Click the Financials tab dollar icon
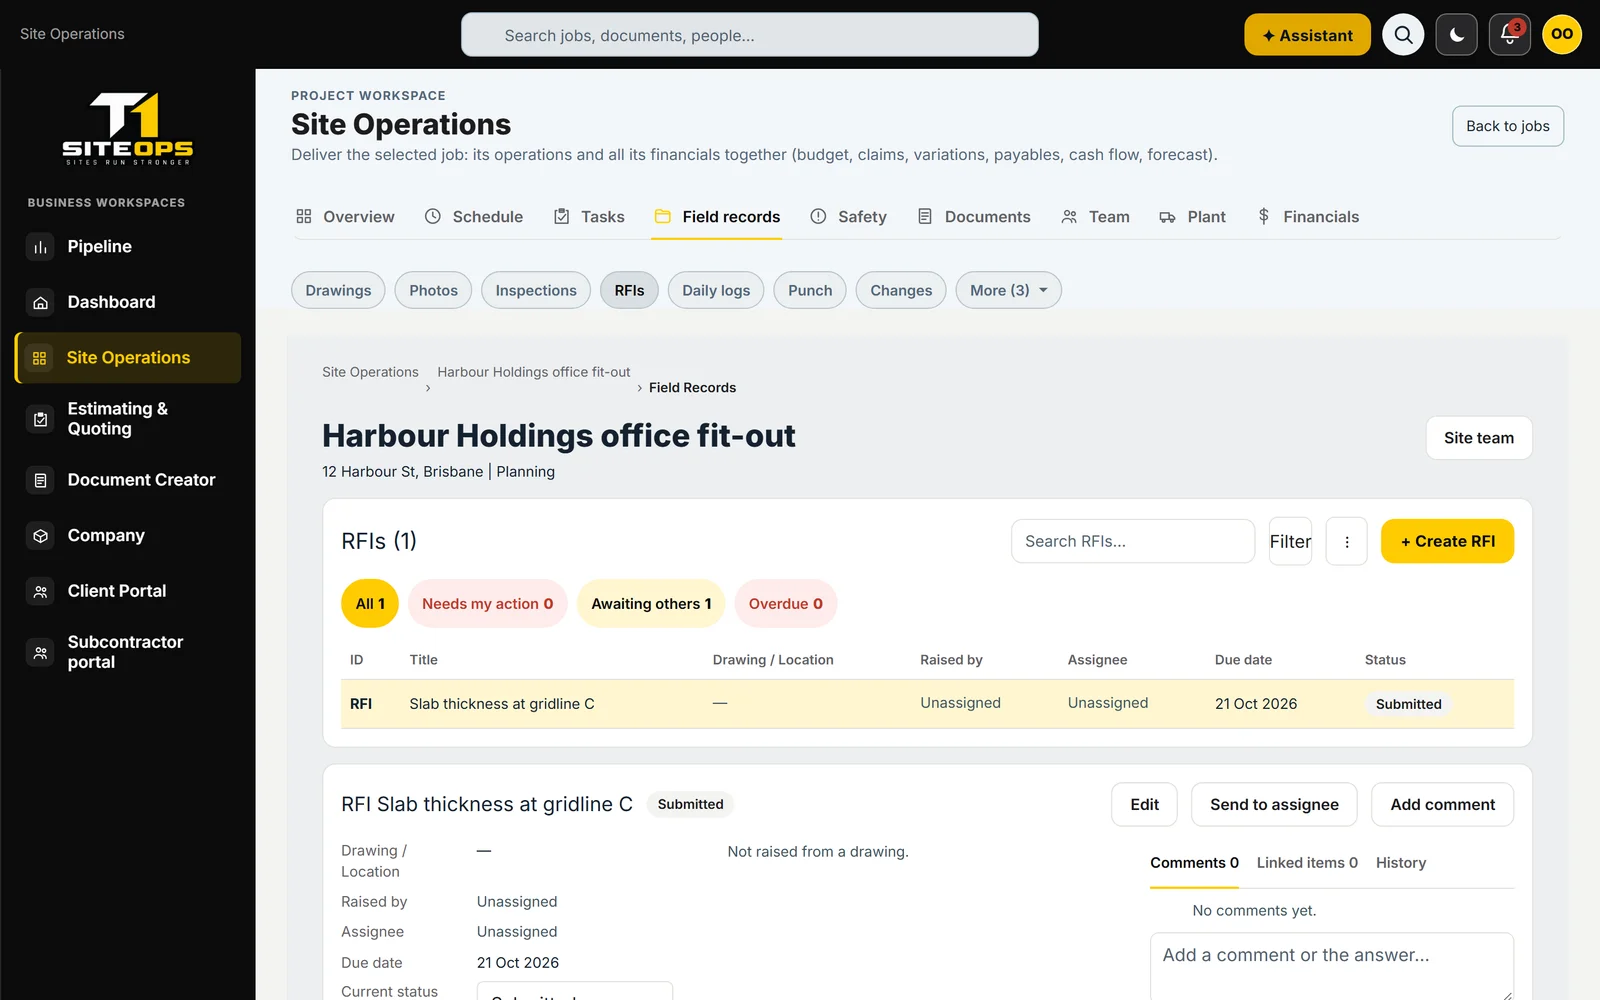 [x=1264, y=216]
